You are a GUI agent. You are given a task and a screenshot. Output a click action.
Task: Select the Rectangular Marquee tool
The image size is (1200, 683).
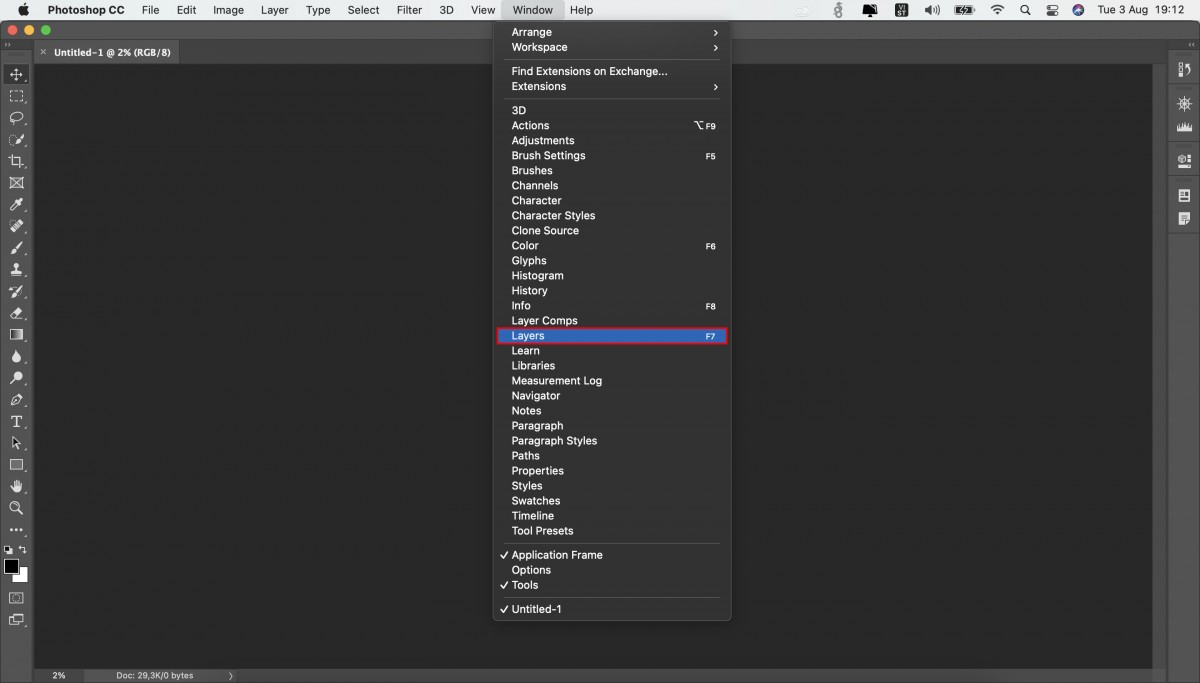click(16, 97)
